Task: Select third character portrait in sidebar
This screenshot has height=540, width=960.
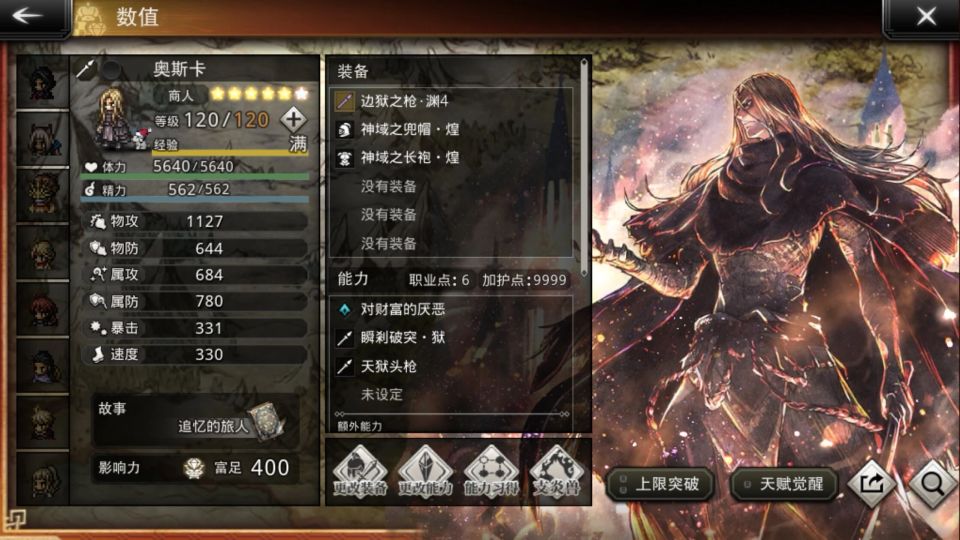Action: coord(42,195)
